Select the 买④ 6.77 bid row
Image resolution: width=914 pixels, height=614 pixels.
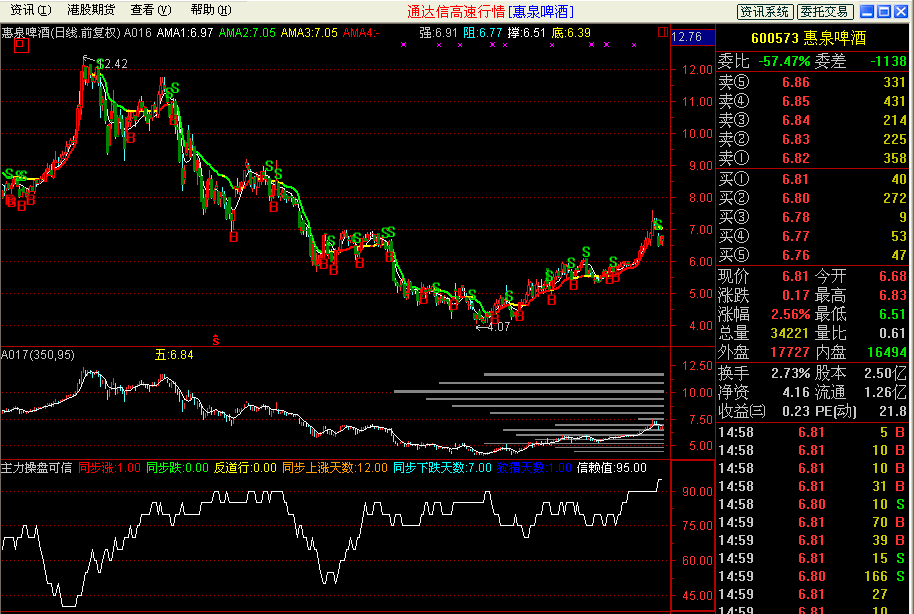812,236
